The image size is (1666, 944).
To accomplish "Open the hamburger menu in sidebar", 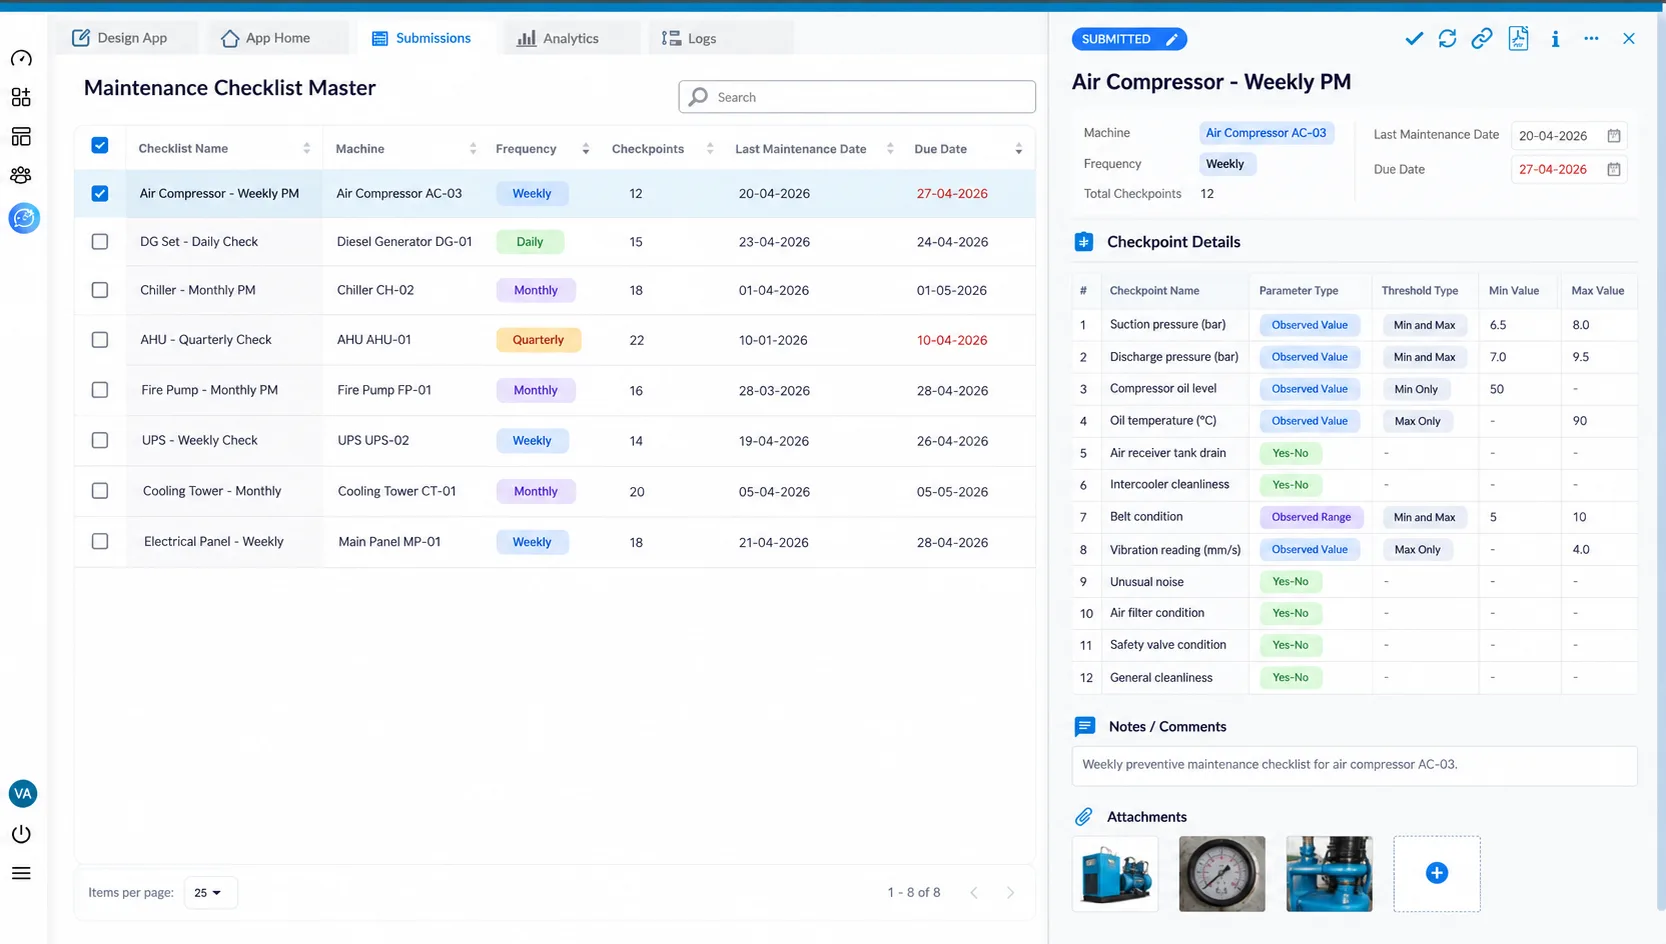I will [x=21, y=873].
